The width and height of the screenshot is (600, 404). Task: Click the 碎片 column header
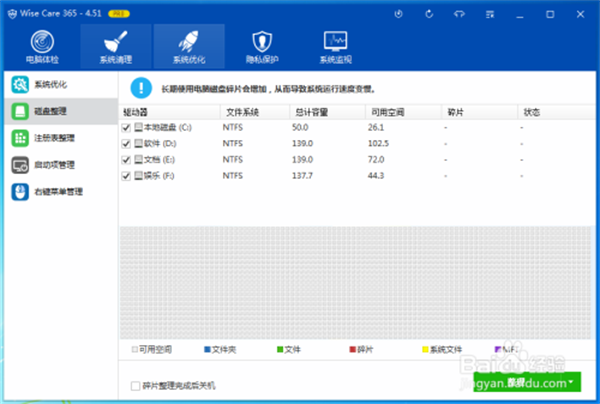pos(480,112)
